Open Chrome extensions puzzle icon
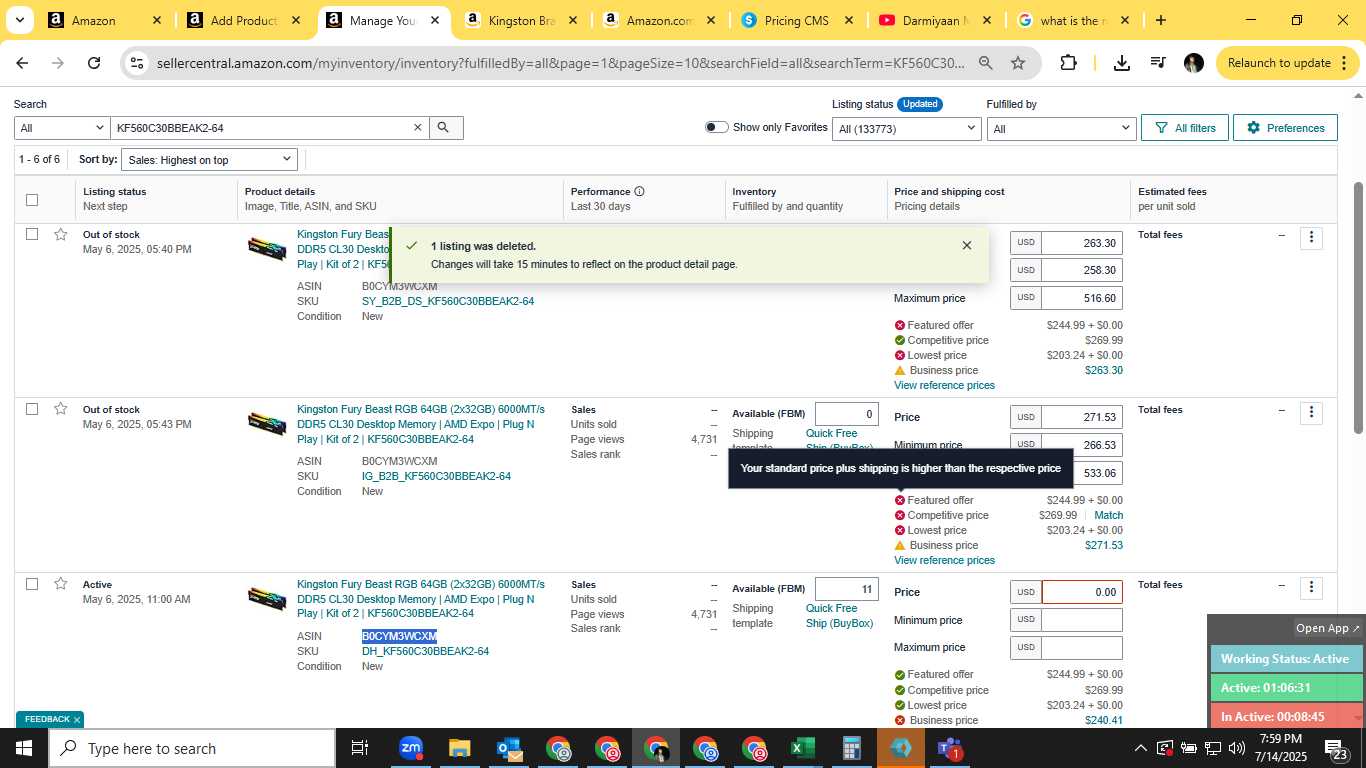Image resolution: width=1366 pixels, height=768 pixels. tap(1068, 63)
